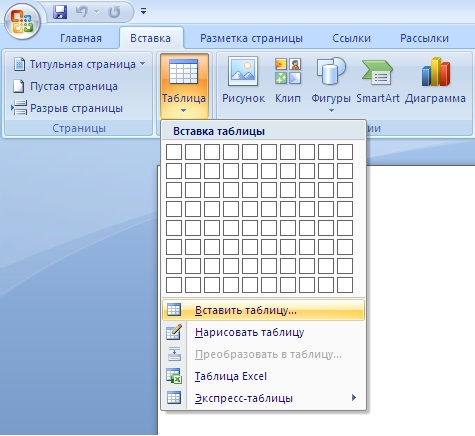
Task: Save document with floppy disk icon
Action: [60, 12]
